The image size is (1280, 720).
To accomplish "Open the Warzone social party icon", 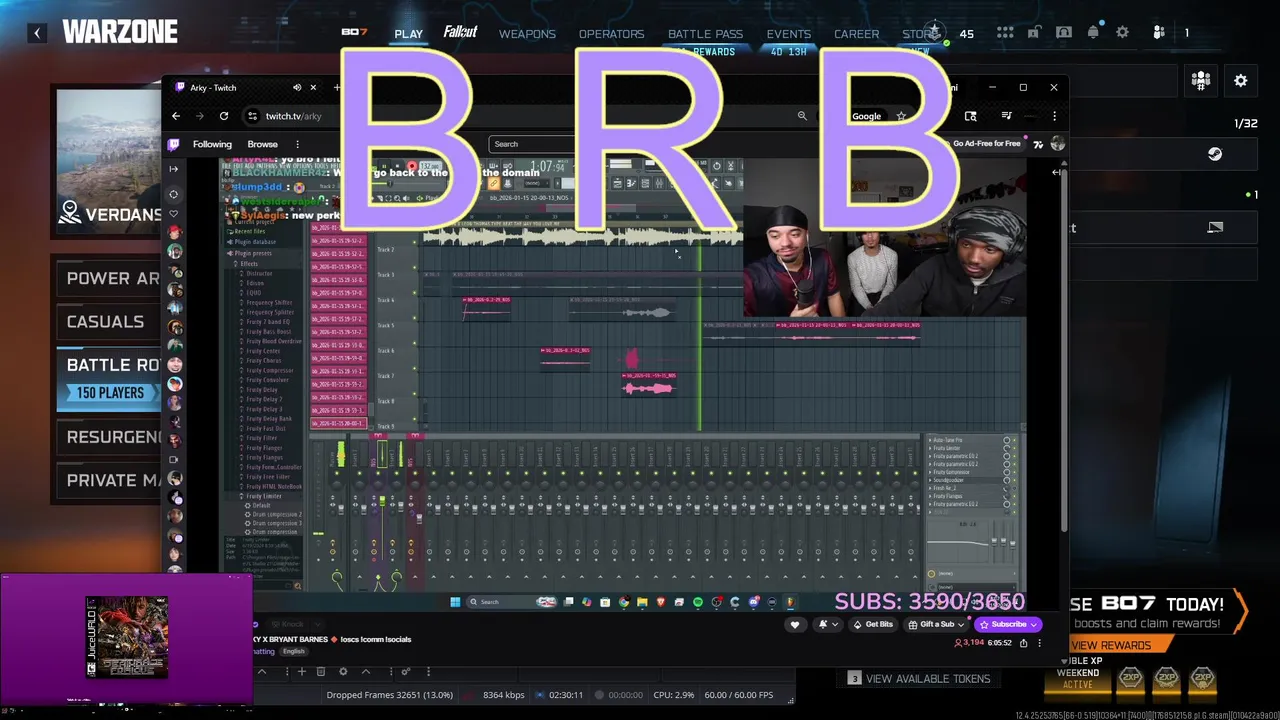I will tap(1159, 32).
